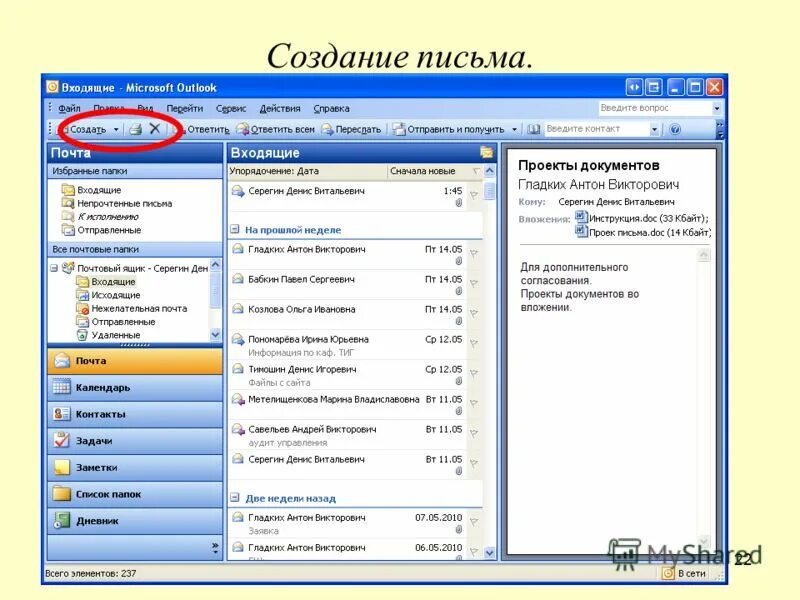Toggle reading pane attachment marker on Тимошин message
The image size is (800, 600).
460,380
